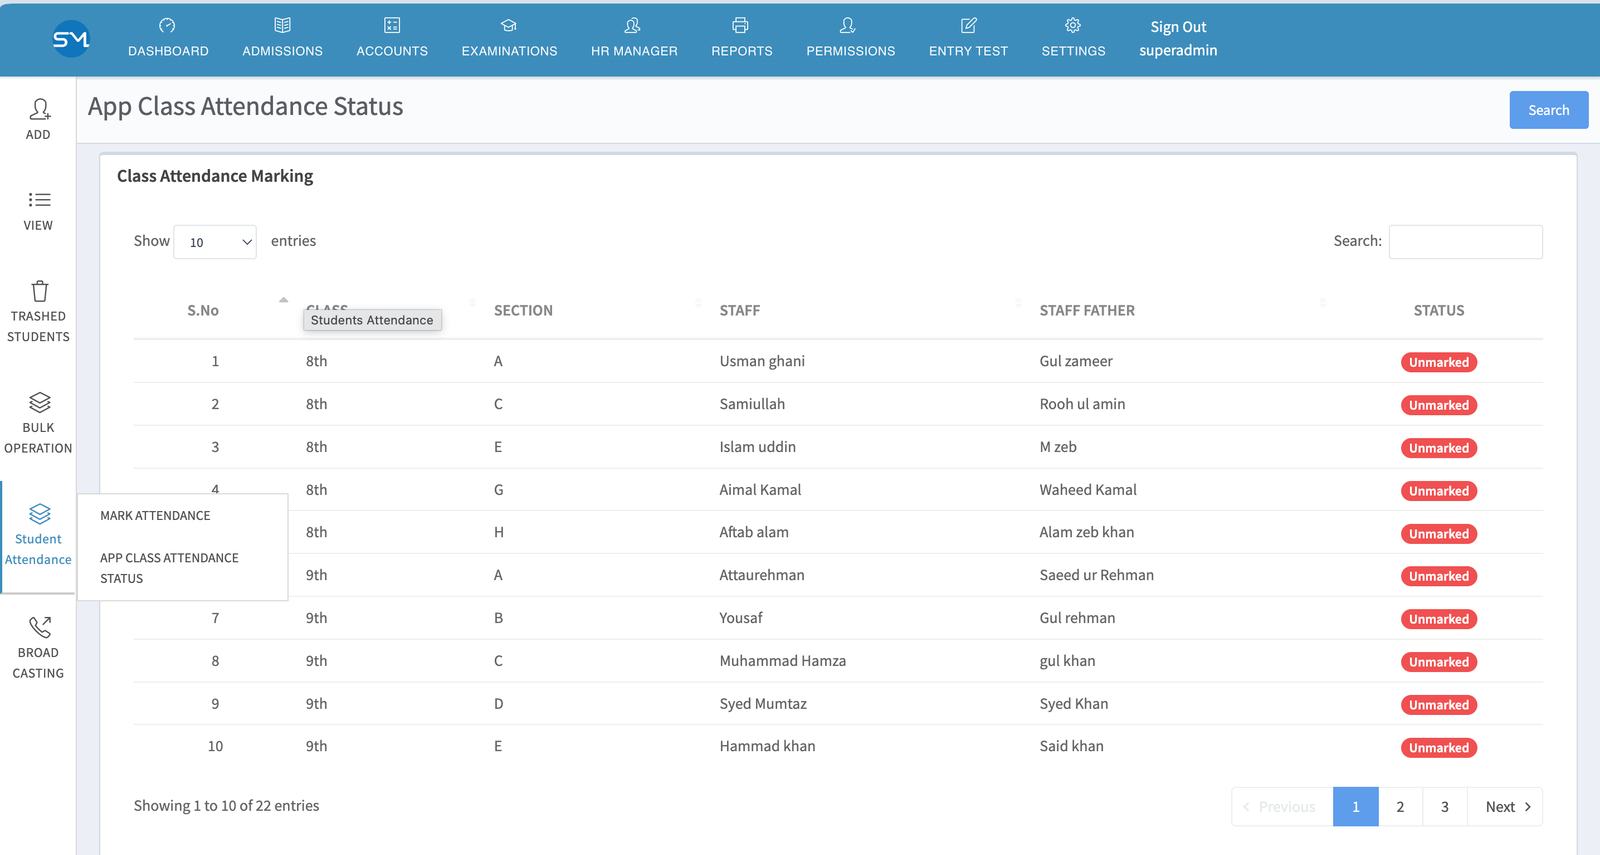The width and height of the screenshot is (1600, 855).
Task: Open the Show entries count dropdown
Action: (x=215, y=242)
